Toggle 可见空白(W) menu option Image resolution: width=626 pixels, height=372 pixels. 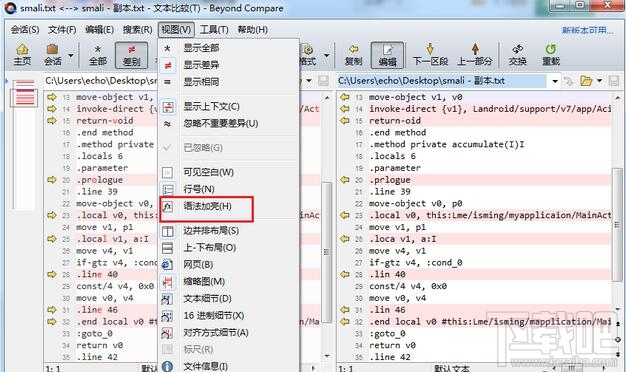[228, 172]
